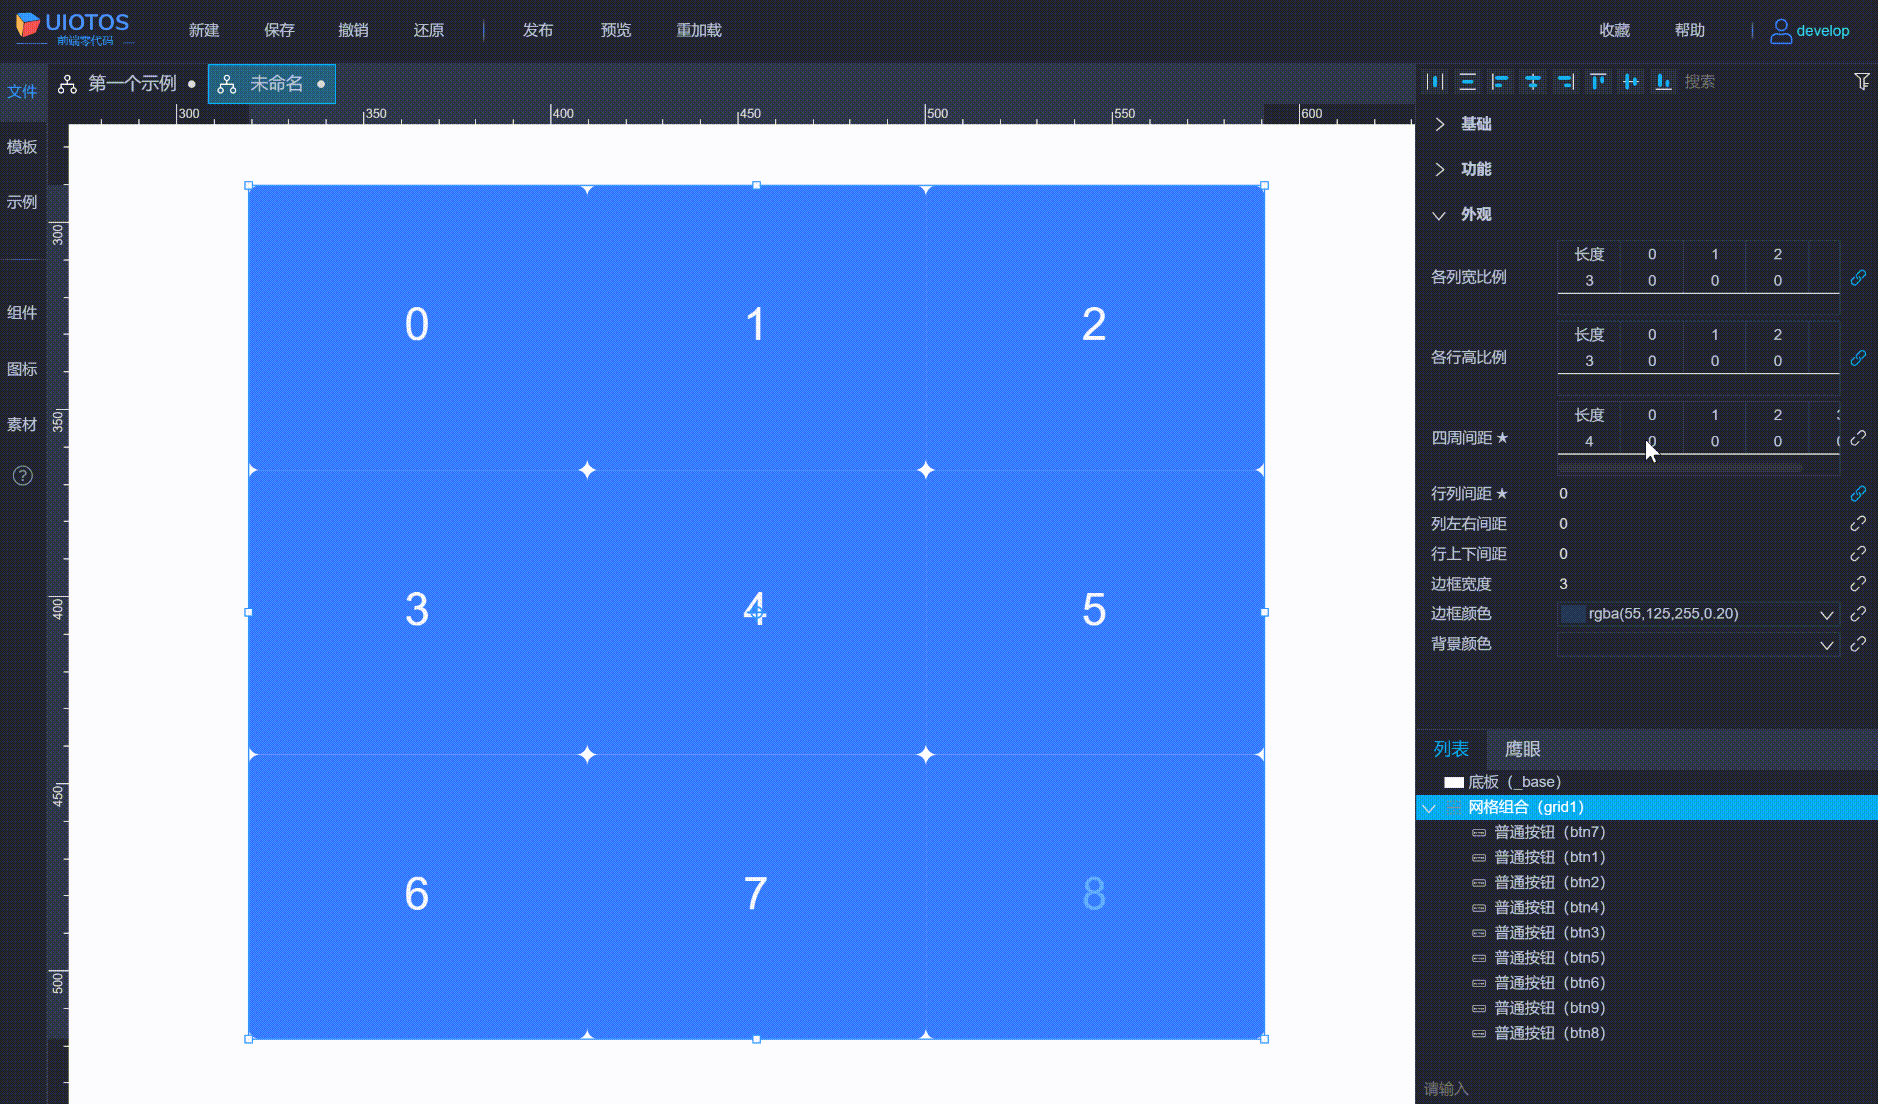The width and height of the screenshot is (1878, 1104).
Task: Switch to the 鹰眼 tab
Action: point(1522,749)
